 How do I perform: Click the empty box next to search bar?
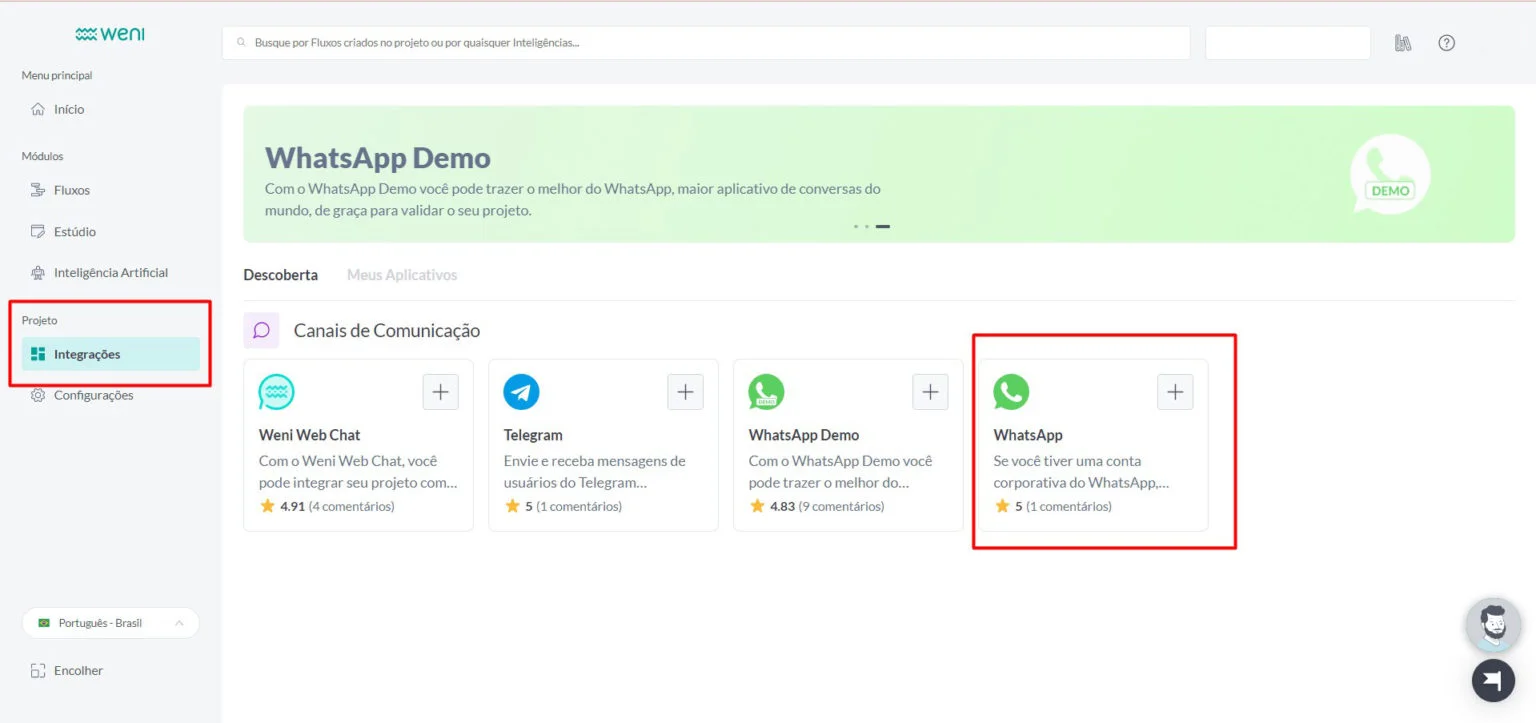click(x=1287, y=43)
